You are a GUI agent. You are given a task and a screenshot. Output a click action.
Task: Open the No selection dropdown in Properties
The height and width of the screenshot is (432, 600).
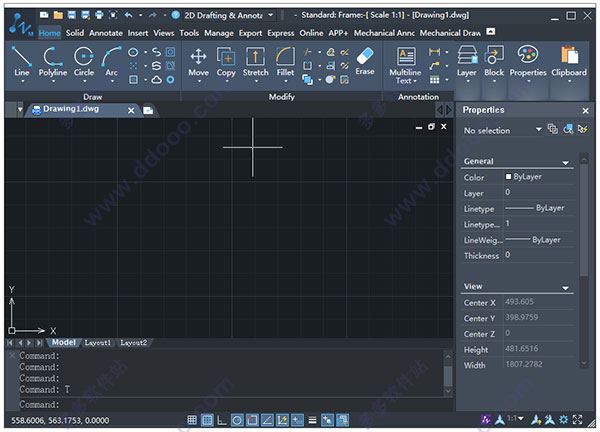click(x=538, y=129)
